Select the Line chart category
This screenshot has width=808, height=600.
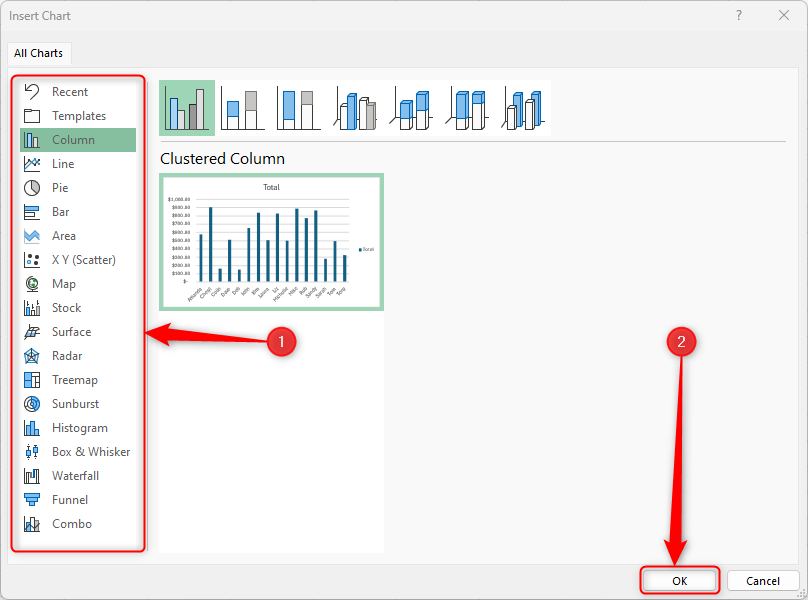[x=63, y=163]
